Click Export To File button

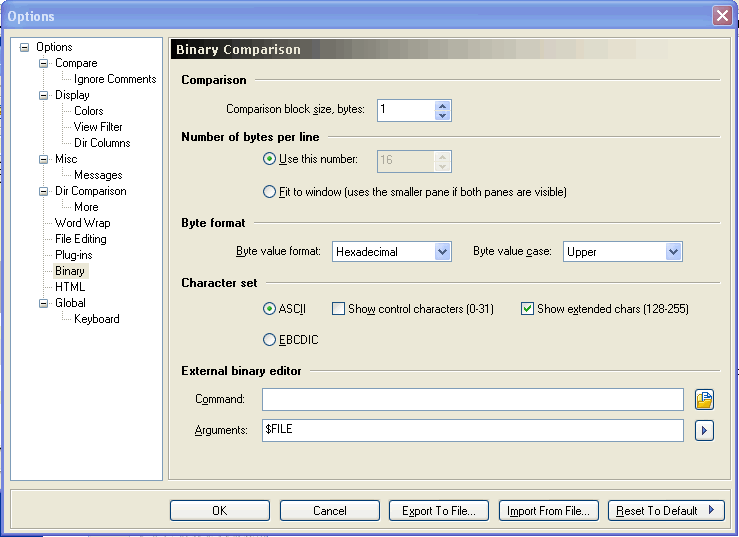(x=439, y=511)
